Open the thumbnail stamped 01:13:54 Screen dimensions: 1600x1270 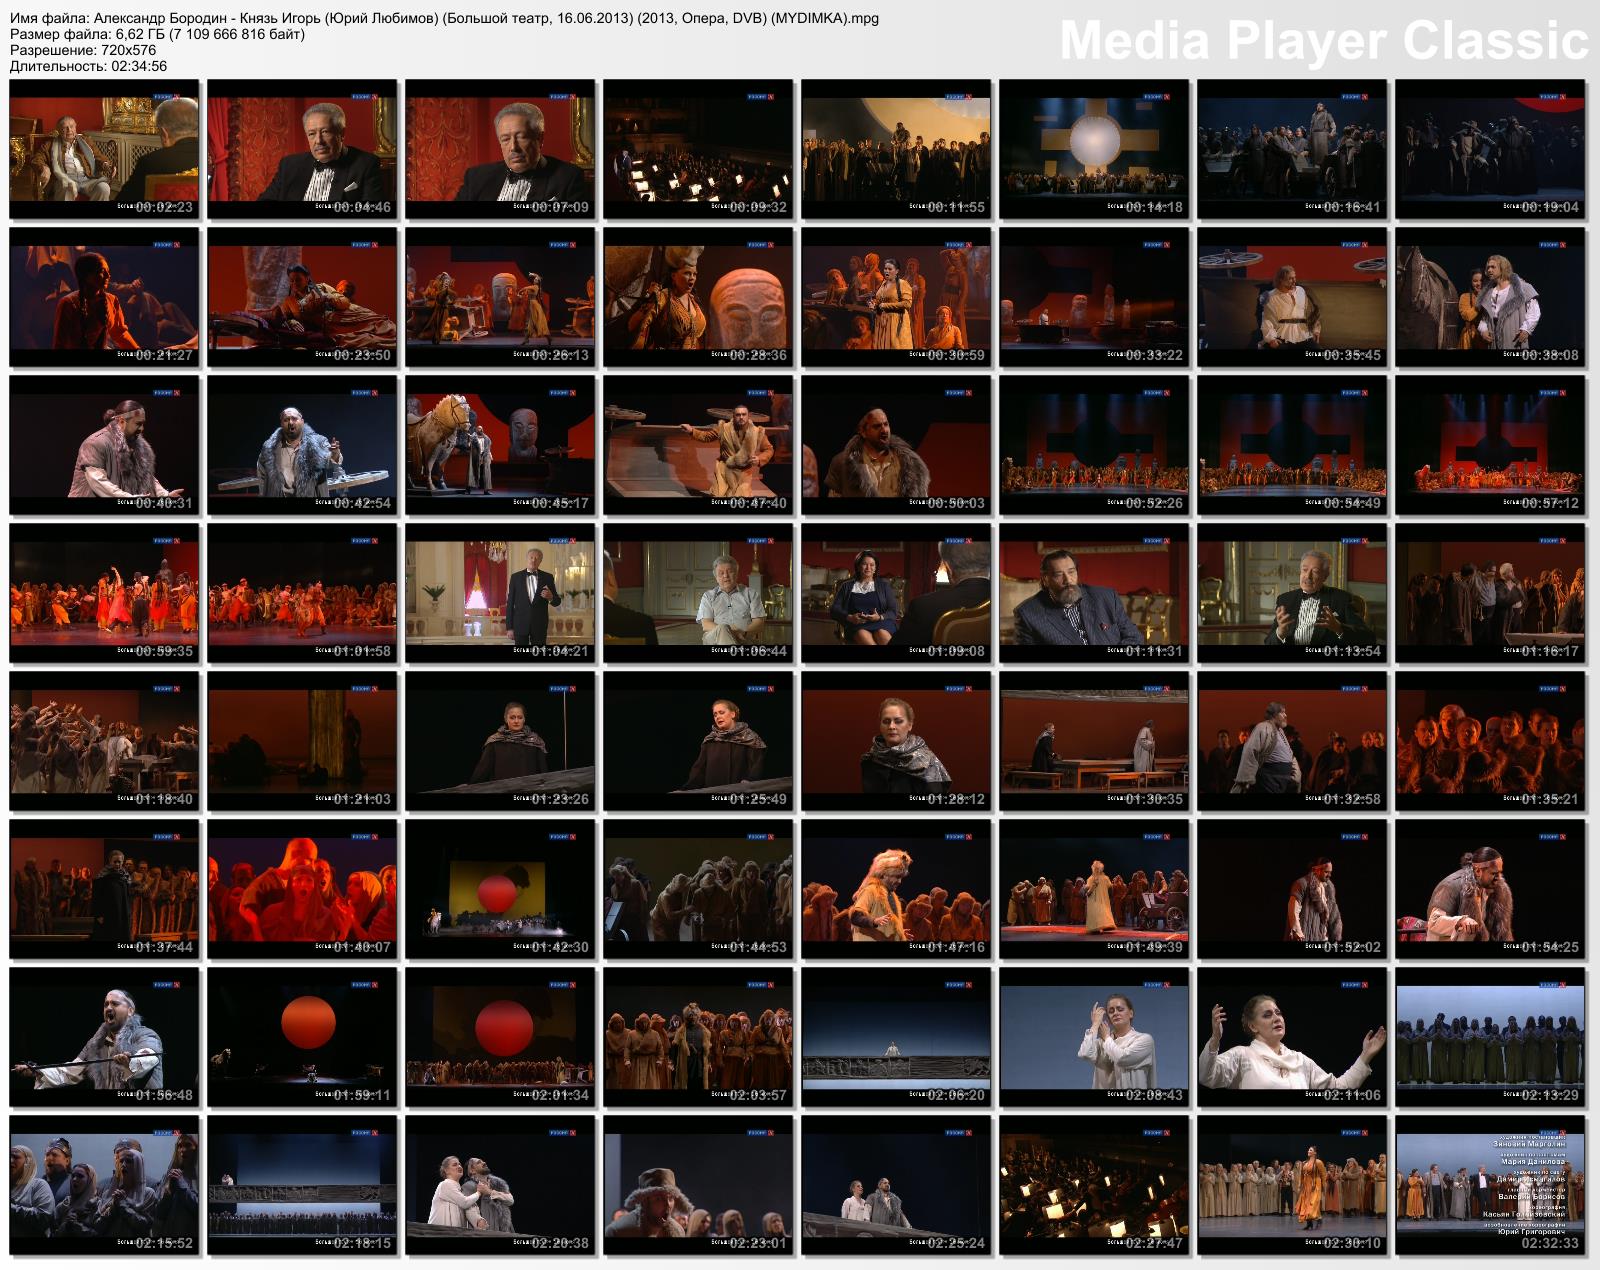1292,594
